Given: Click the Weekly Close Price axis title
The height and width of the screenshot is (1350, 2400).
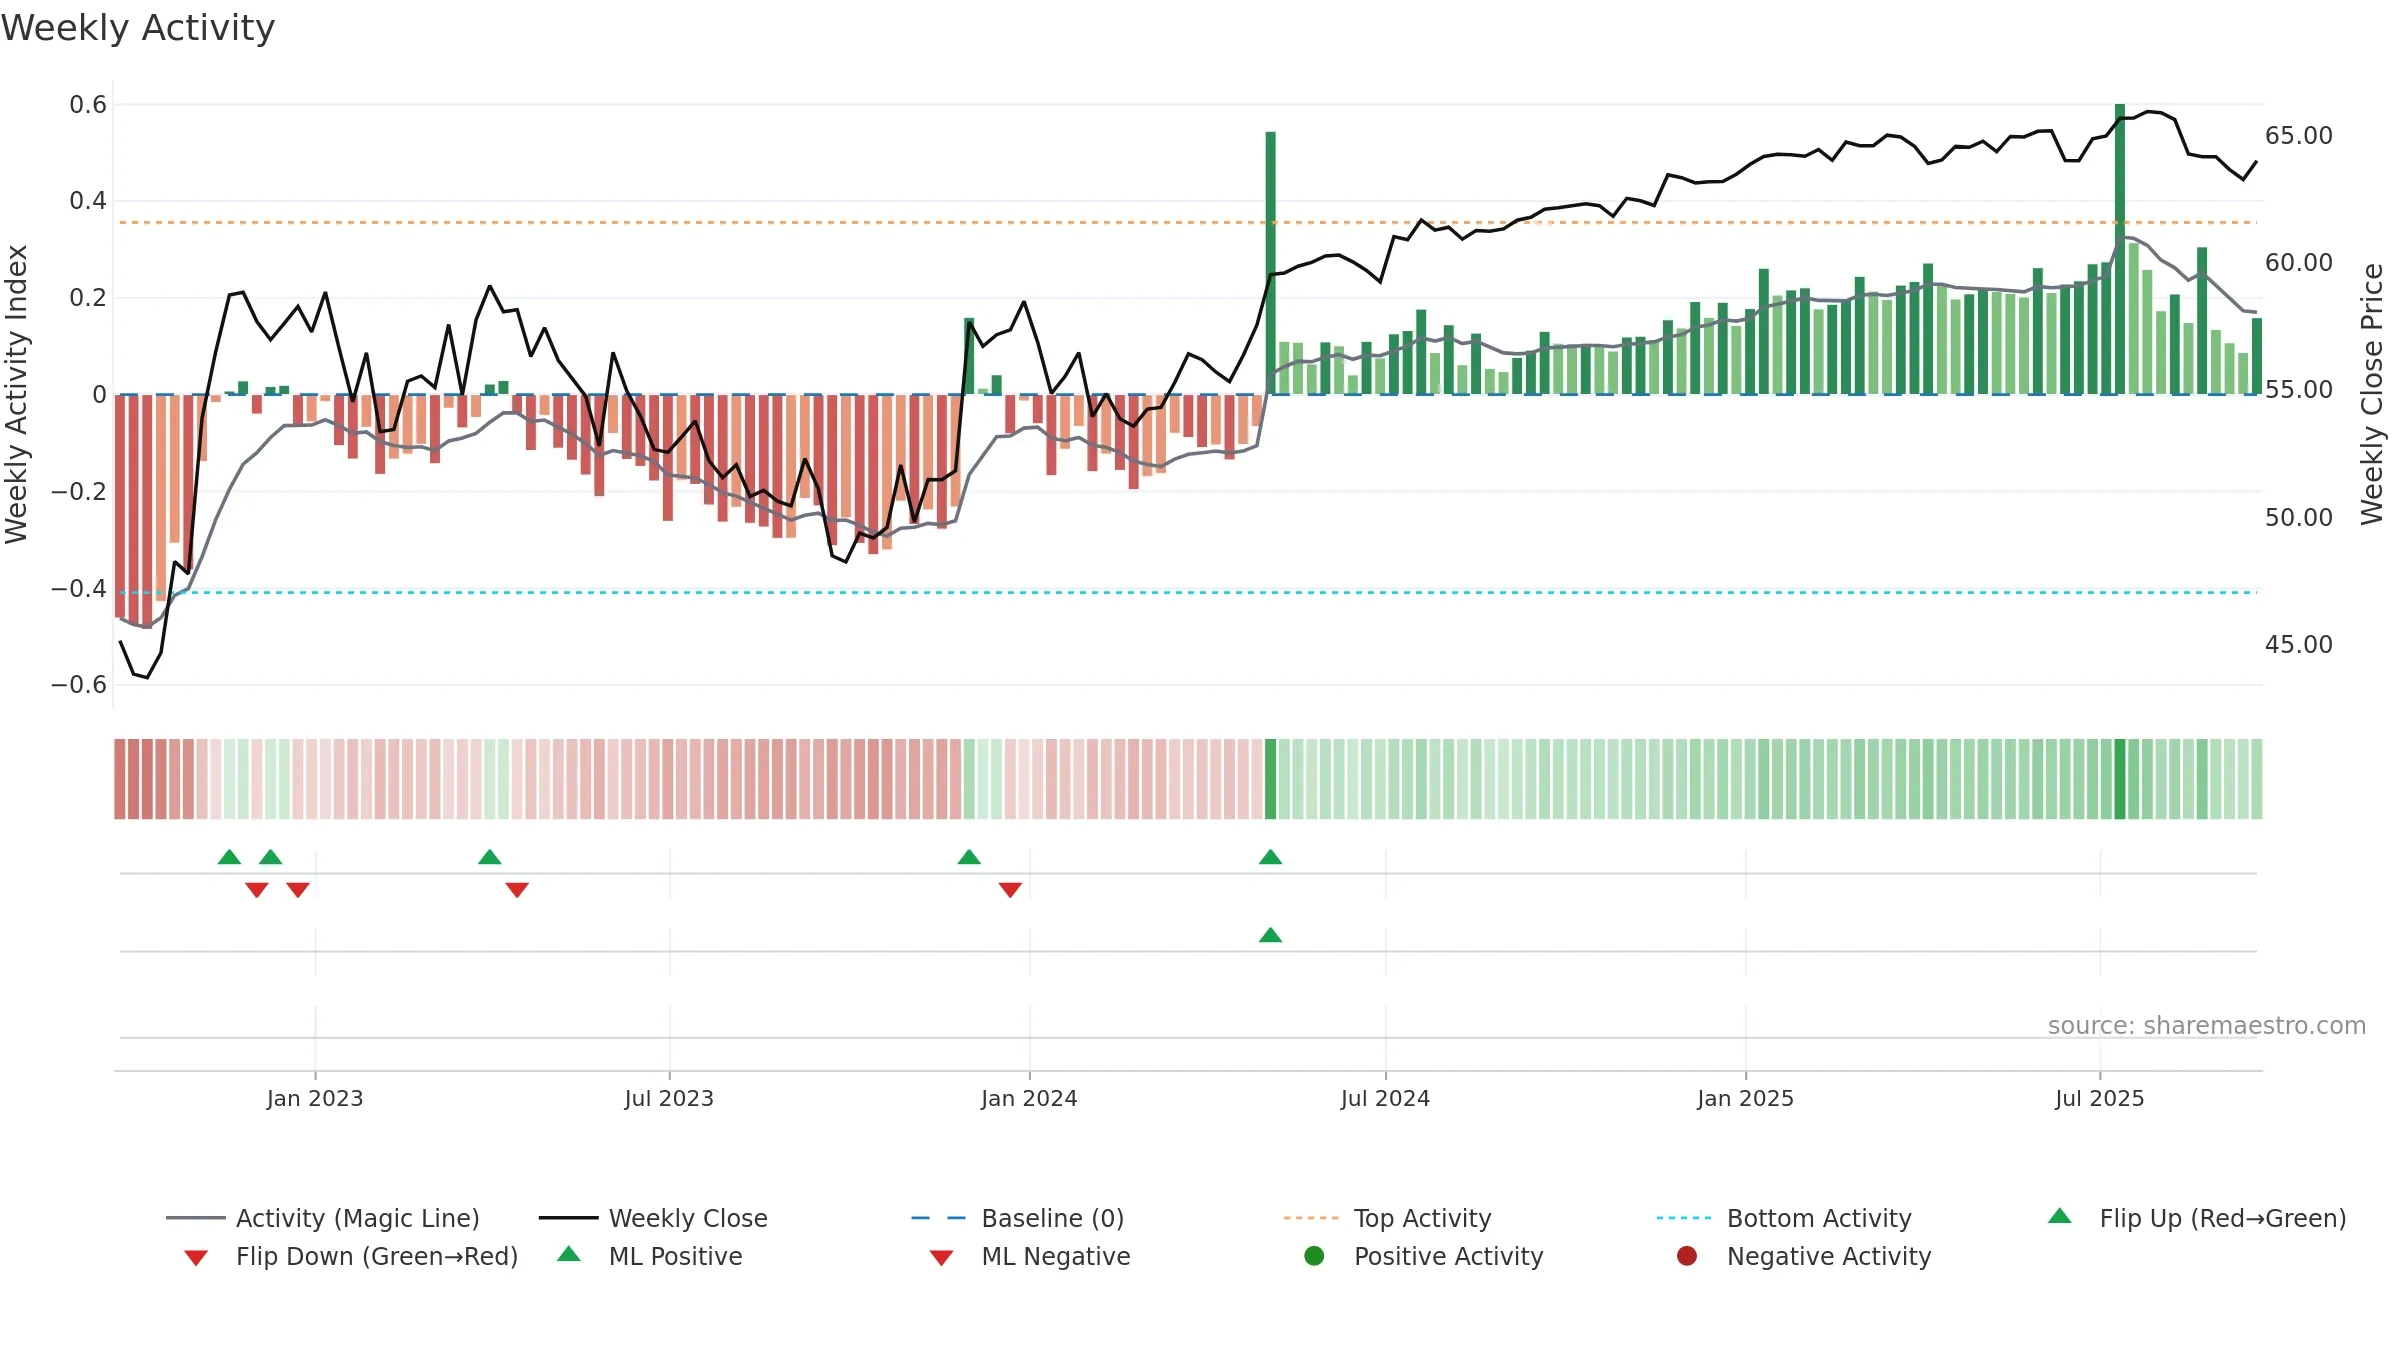Looking at the screenshot, I should pyautogui.click(x=2372, y=394).
